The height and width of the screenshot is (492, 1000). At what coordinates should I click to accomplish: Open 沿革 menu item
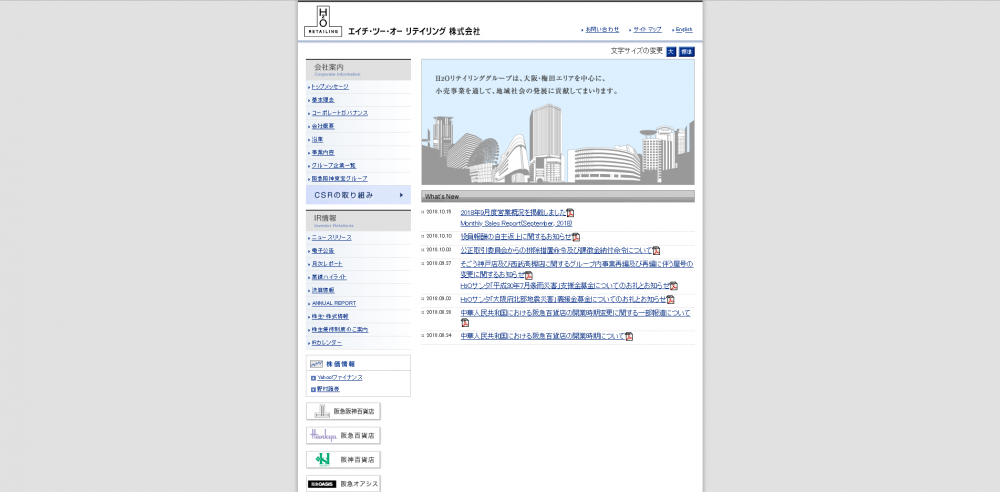(x=317, y=139)
